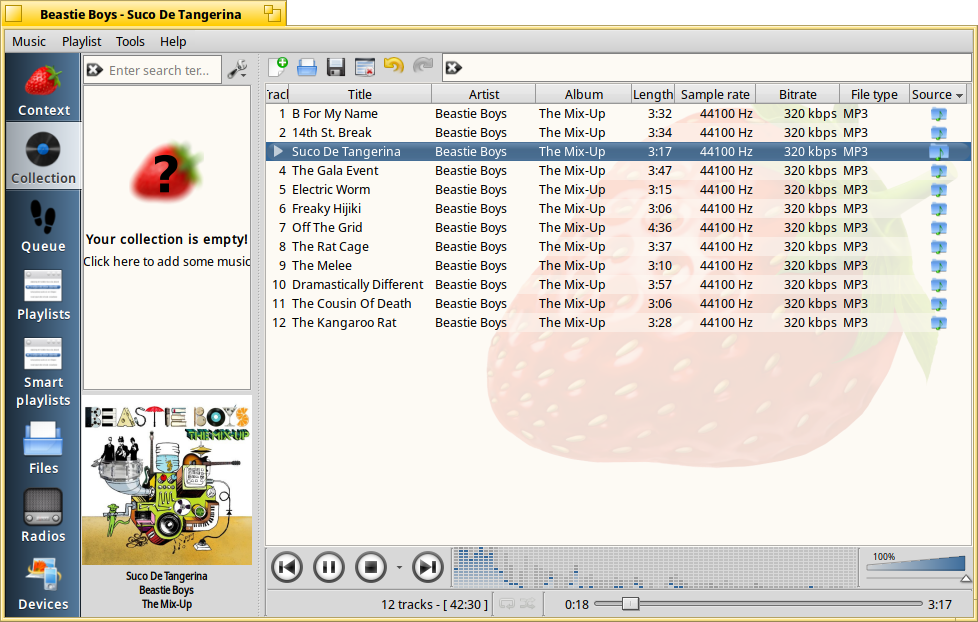This screenshot has height=622, width=978.
Task: Click the Mix-Up album cover art
Action: click(x=167, y=480)
